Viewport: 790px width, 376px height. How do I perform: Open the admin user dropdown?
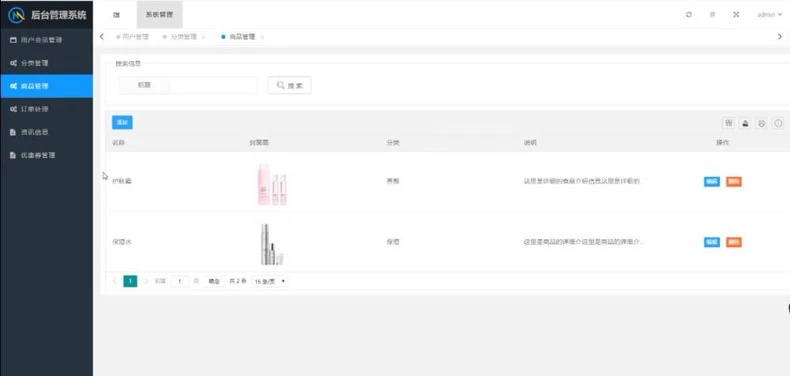coord(770,15)
